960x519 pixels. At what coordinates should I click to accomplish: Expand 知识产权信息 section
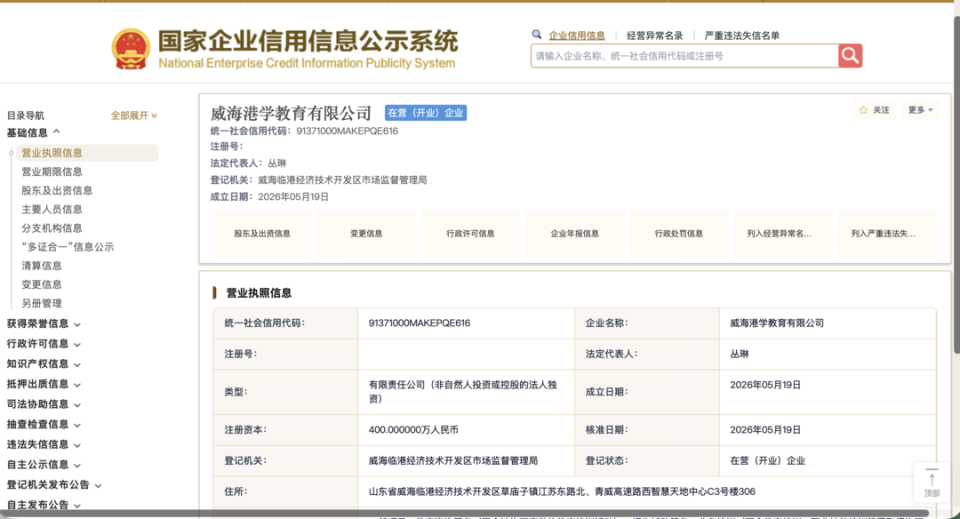(43, 364)
